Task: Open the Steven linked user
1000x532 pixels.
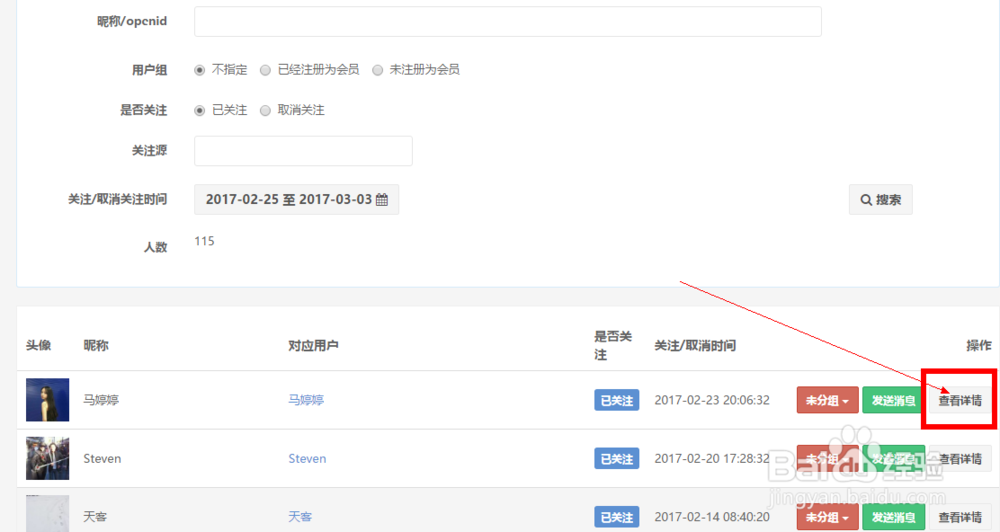Action: tap(307, 459)
